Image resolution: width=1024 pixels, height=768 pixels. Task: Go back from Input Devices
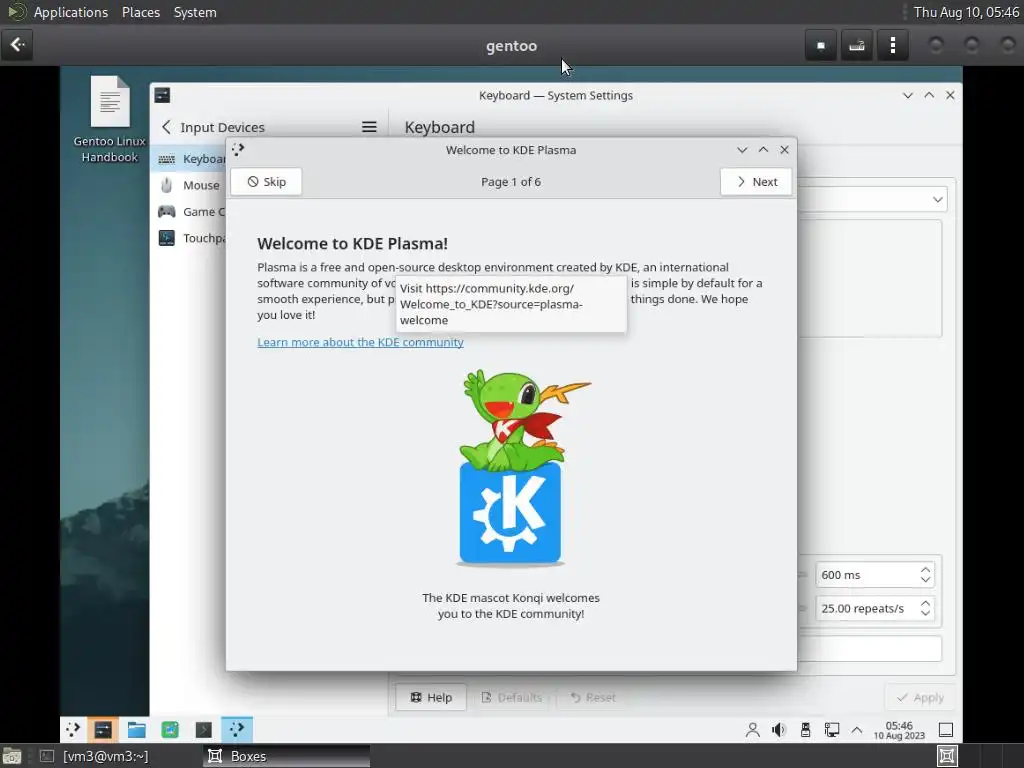[167, 127]
